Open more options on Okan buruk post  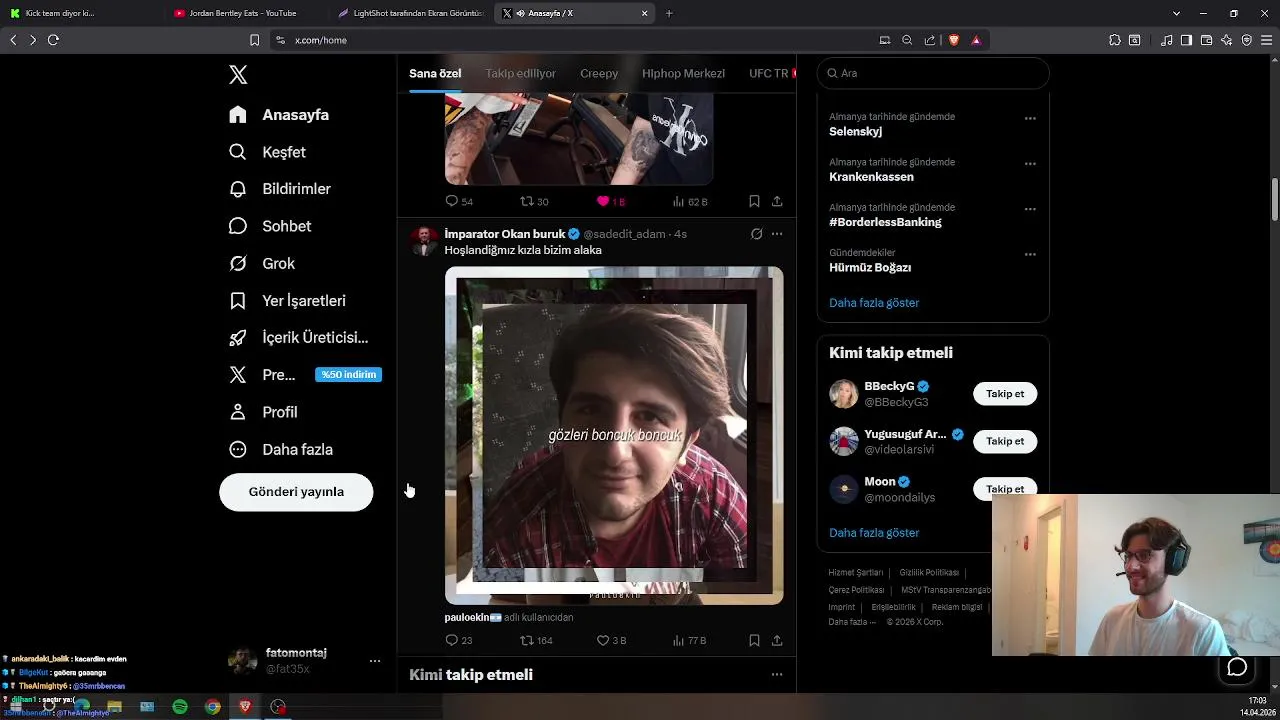777,234
